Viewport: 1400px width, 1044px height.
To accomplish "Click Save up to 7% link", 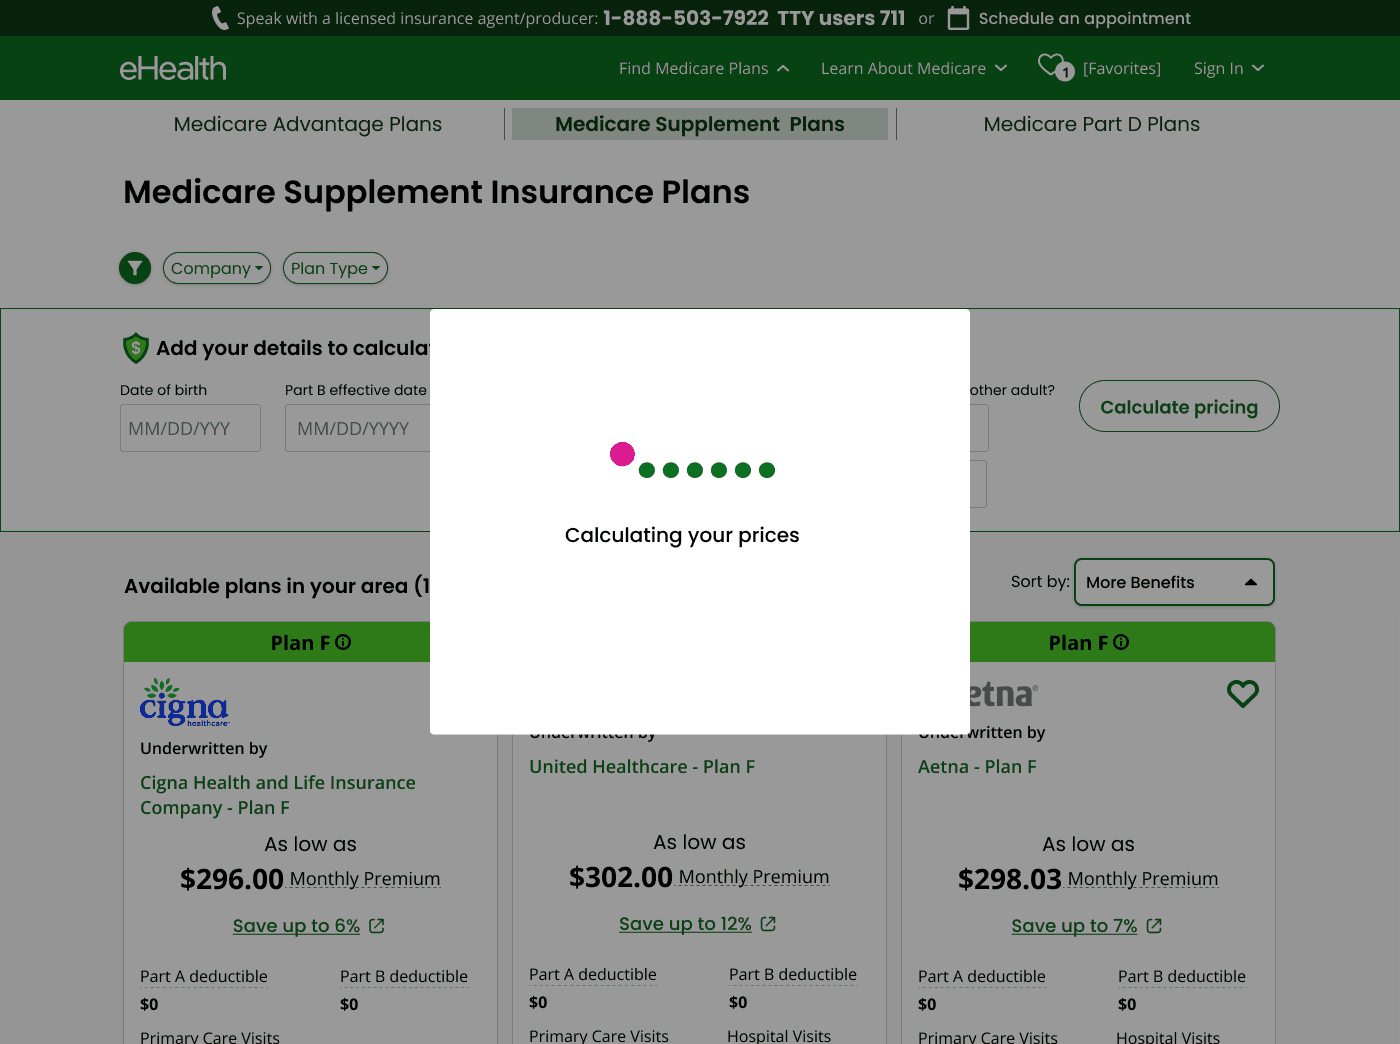I will click(x=1074, y=926).
